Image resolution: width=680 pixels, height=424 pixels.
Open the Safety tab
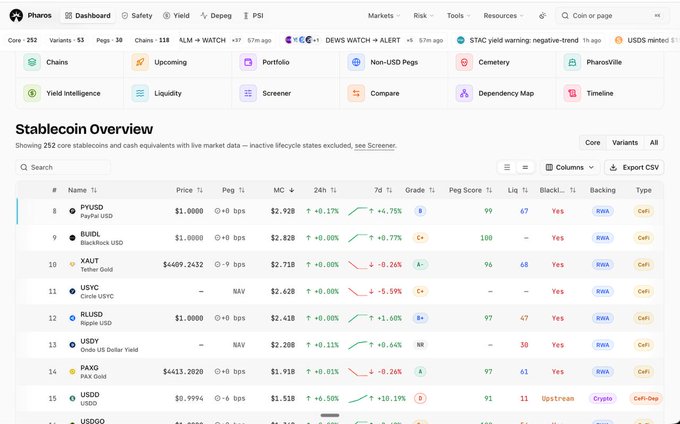[x=137, y=16]
